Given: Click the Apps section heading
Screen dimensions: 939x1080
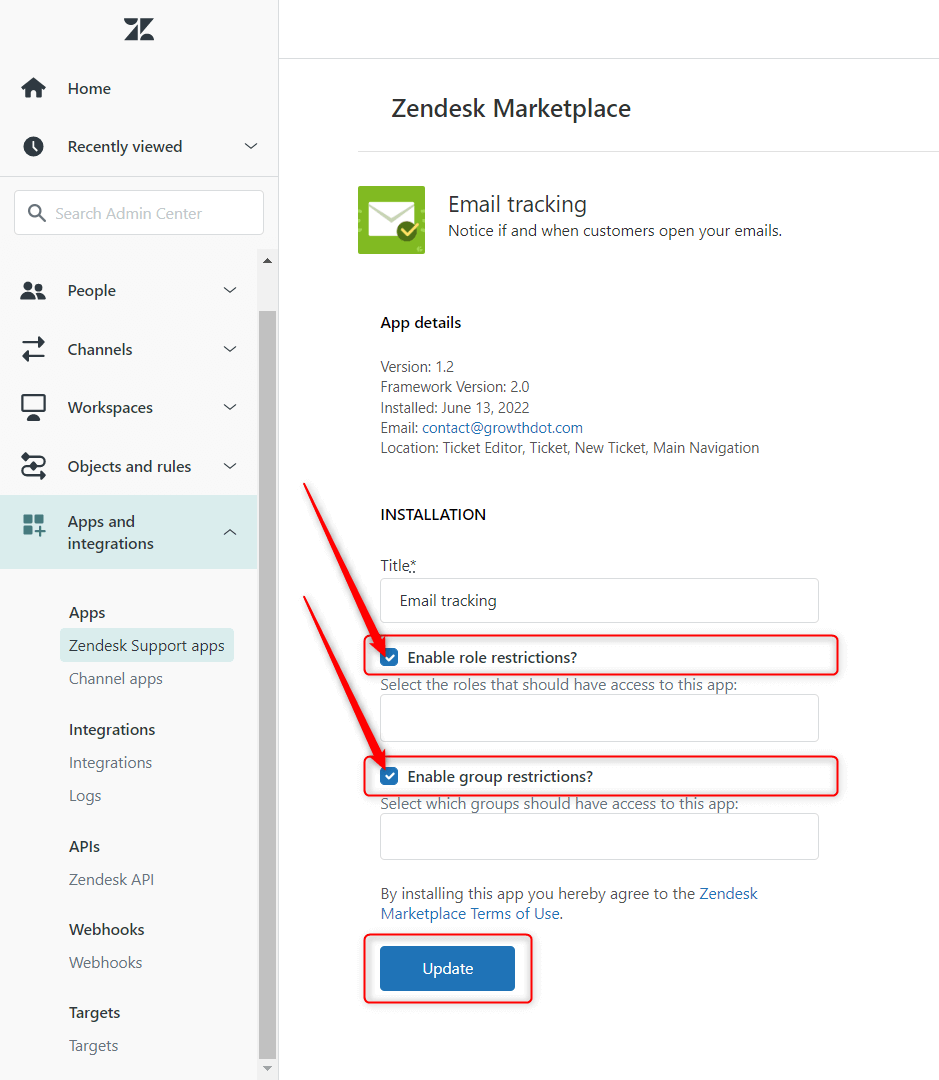Looking at the screenshot, I should click(x=87, y=613).
